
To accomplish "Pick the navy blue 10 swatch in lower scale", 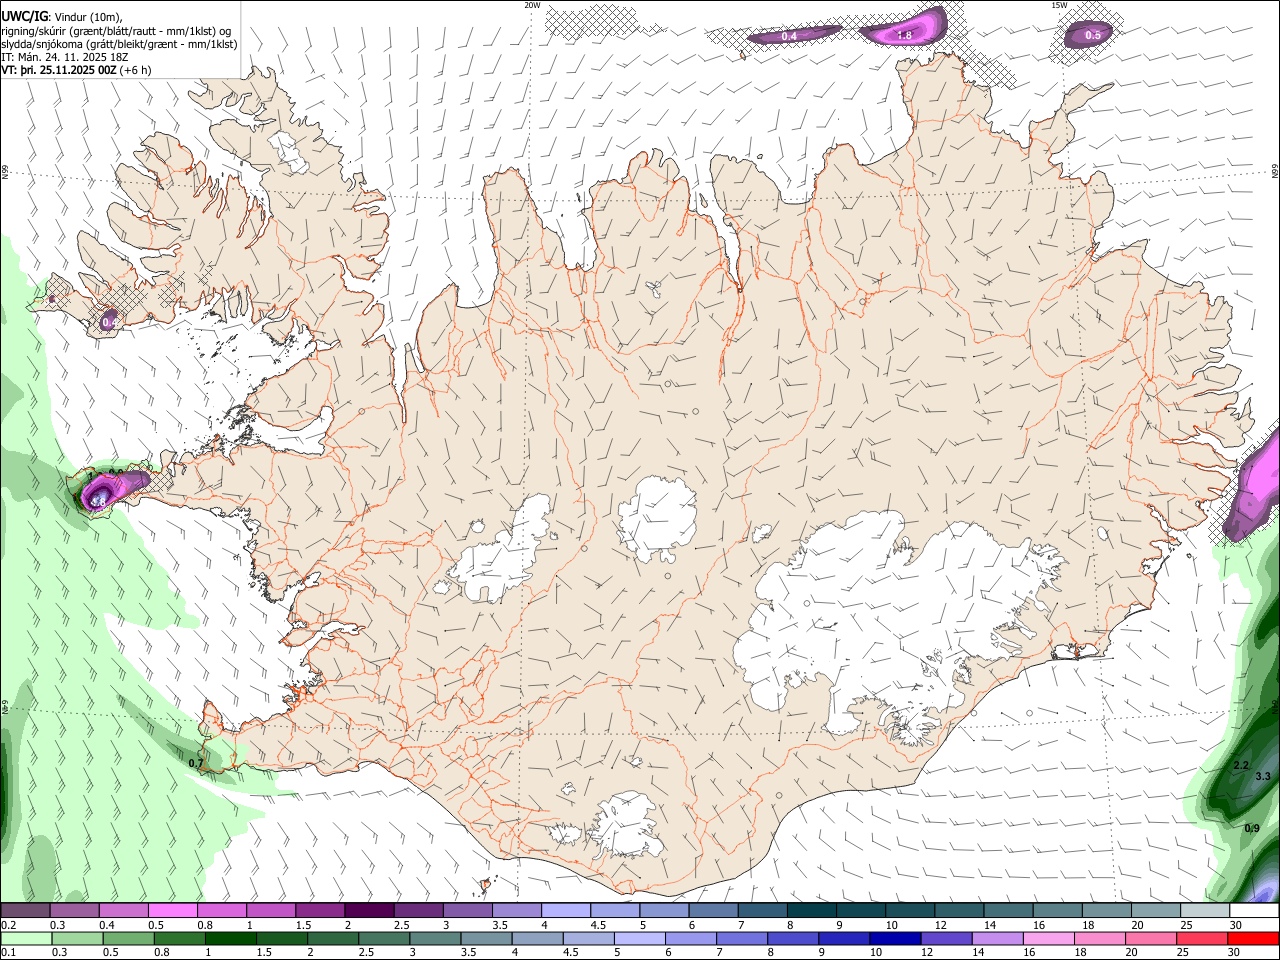I will [895, 939].
